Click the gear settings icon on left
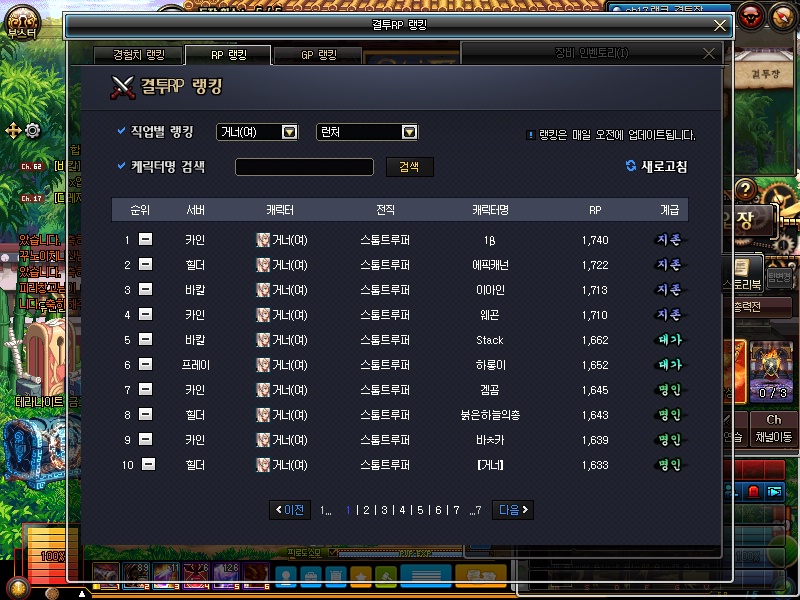This screenshot has height=600, width=800. pos(33,130)
